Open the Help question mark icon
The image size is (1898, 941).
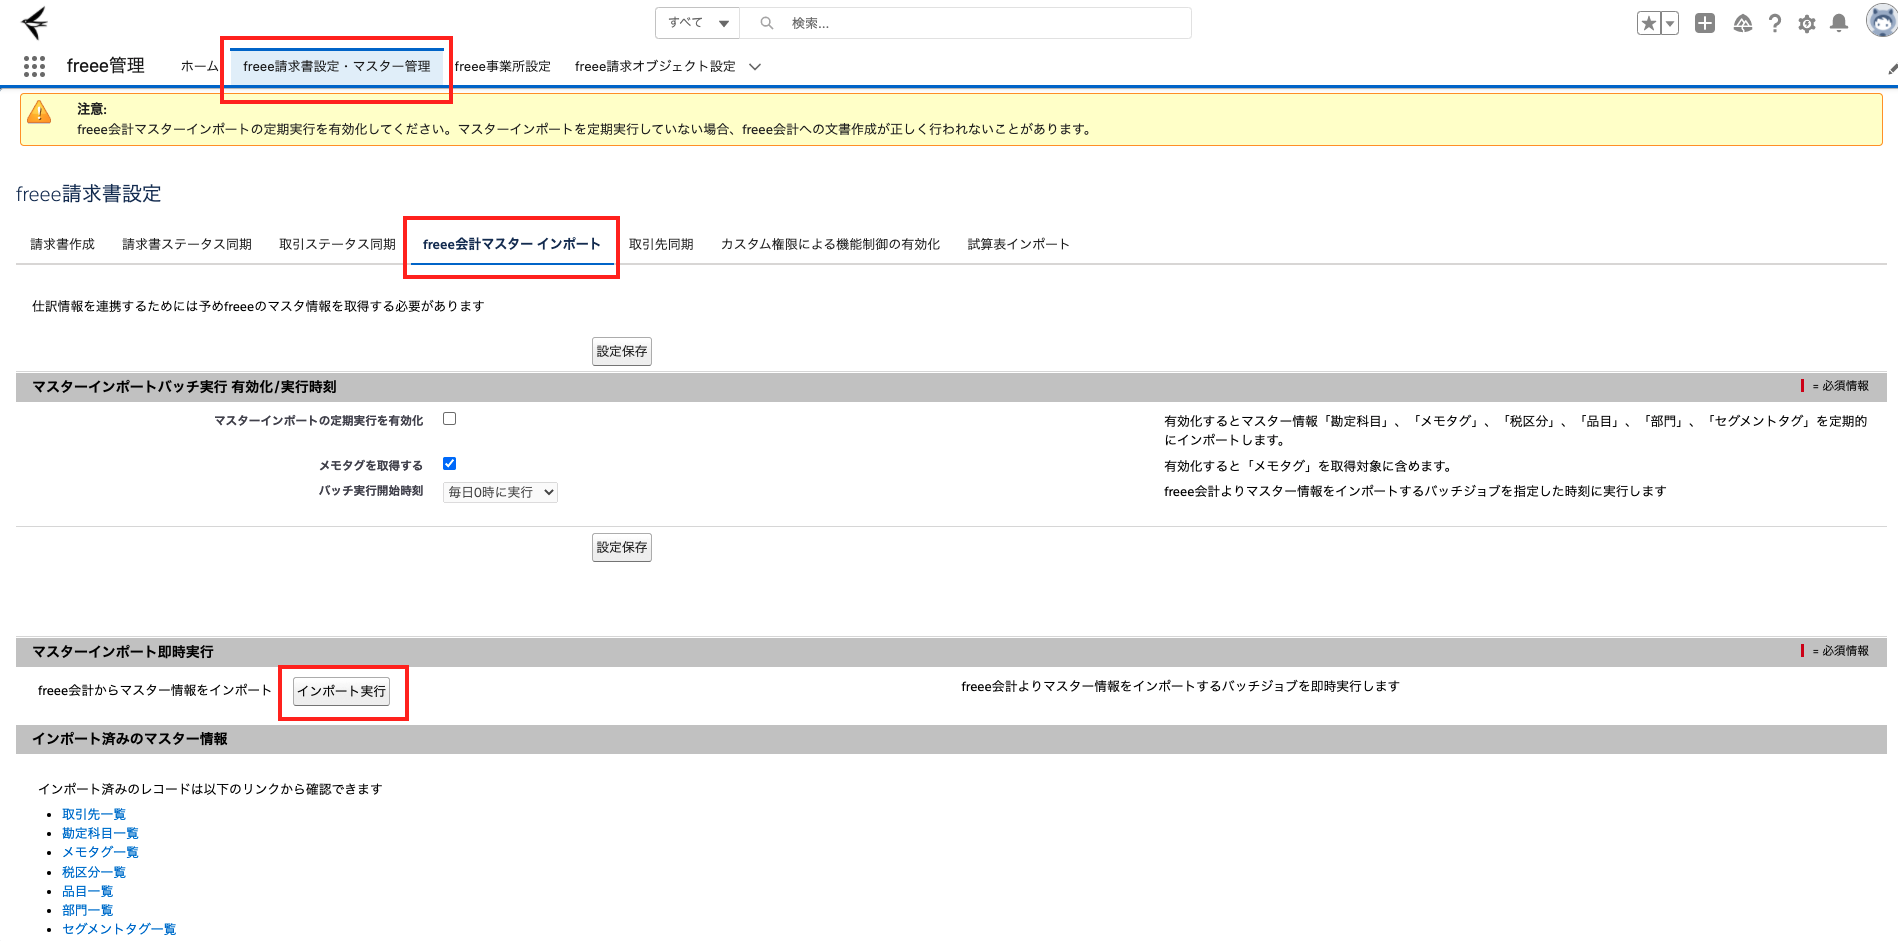click(1775, 23)
